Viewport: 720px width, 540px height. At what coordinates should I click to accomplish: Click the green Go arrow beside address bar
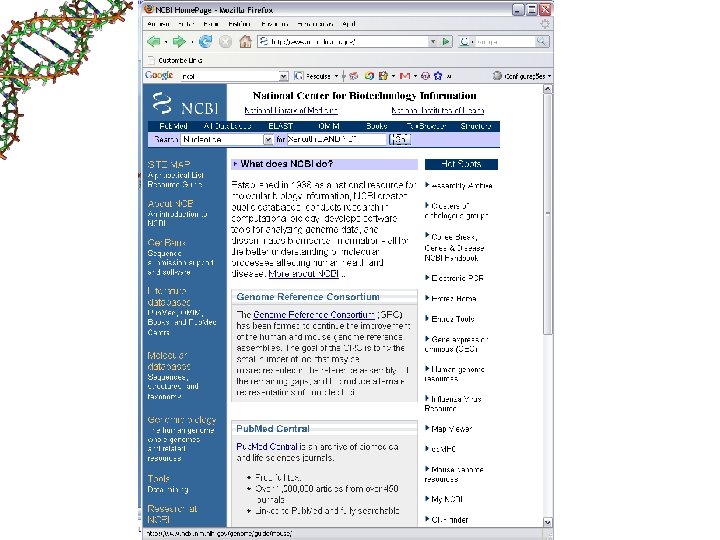(x=446, y=41)
